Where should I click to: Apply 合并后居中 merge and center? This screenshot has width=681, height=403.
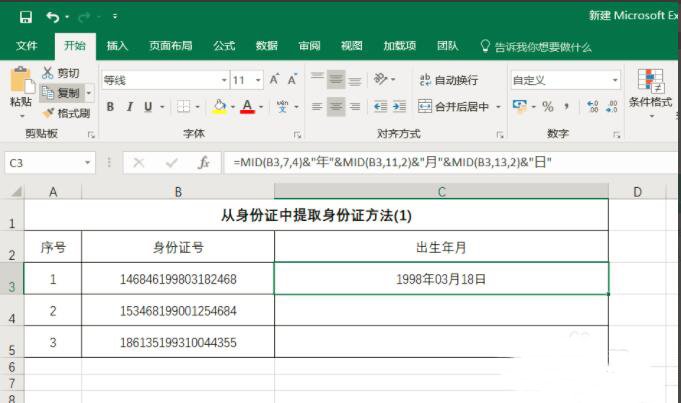(x=453, y=106)
